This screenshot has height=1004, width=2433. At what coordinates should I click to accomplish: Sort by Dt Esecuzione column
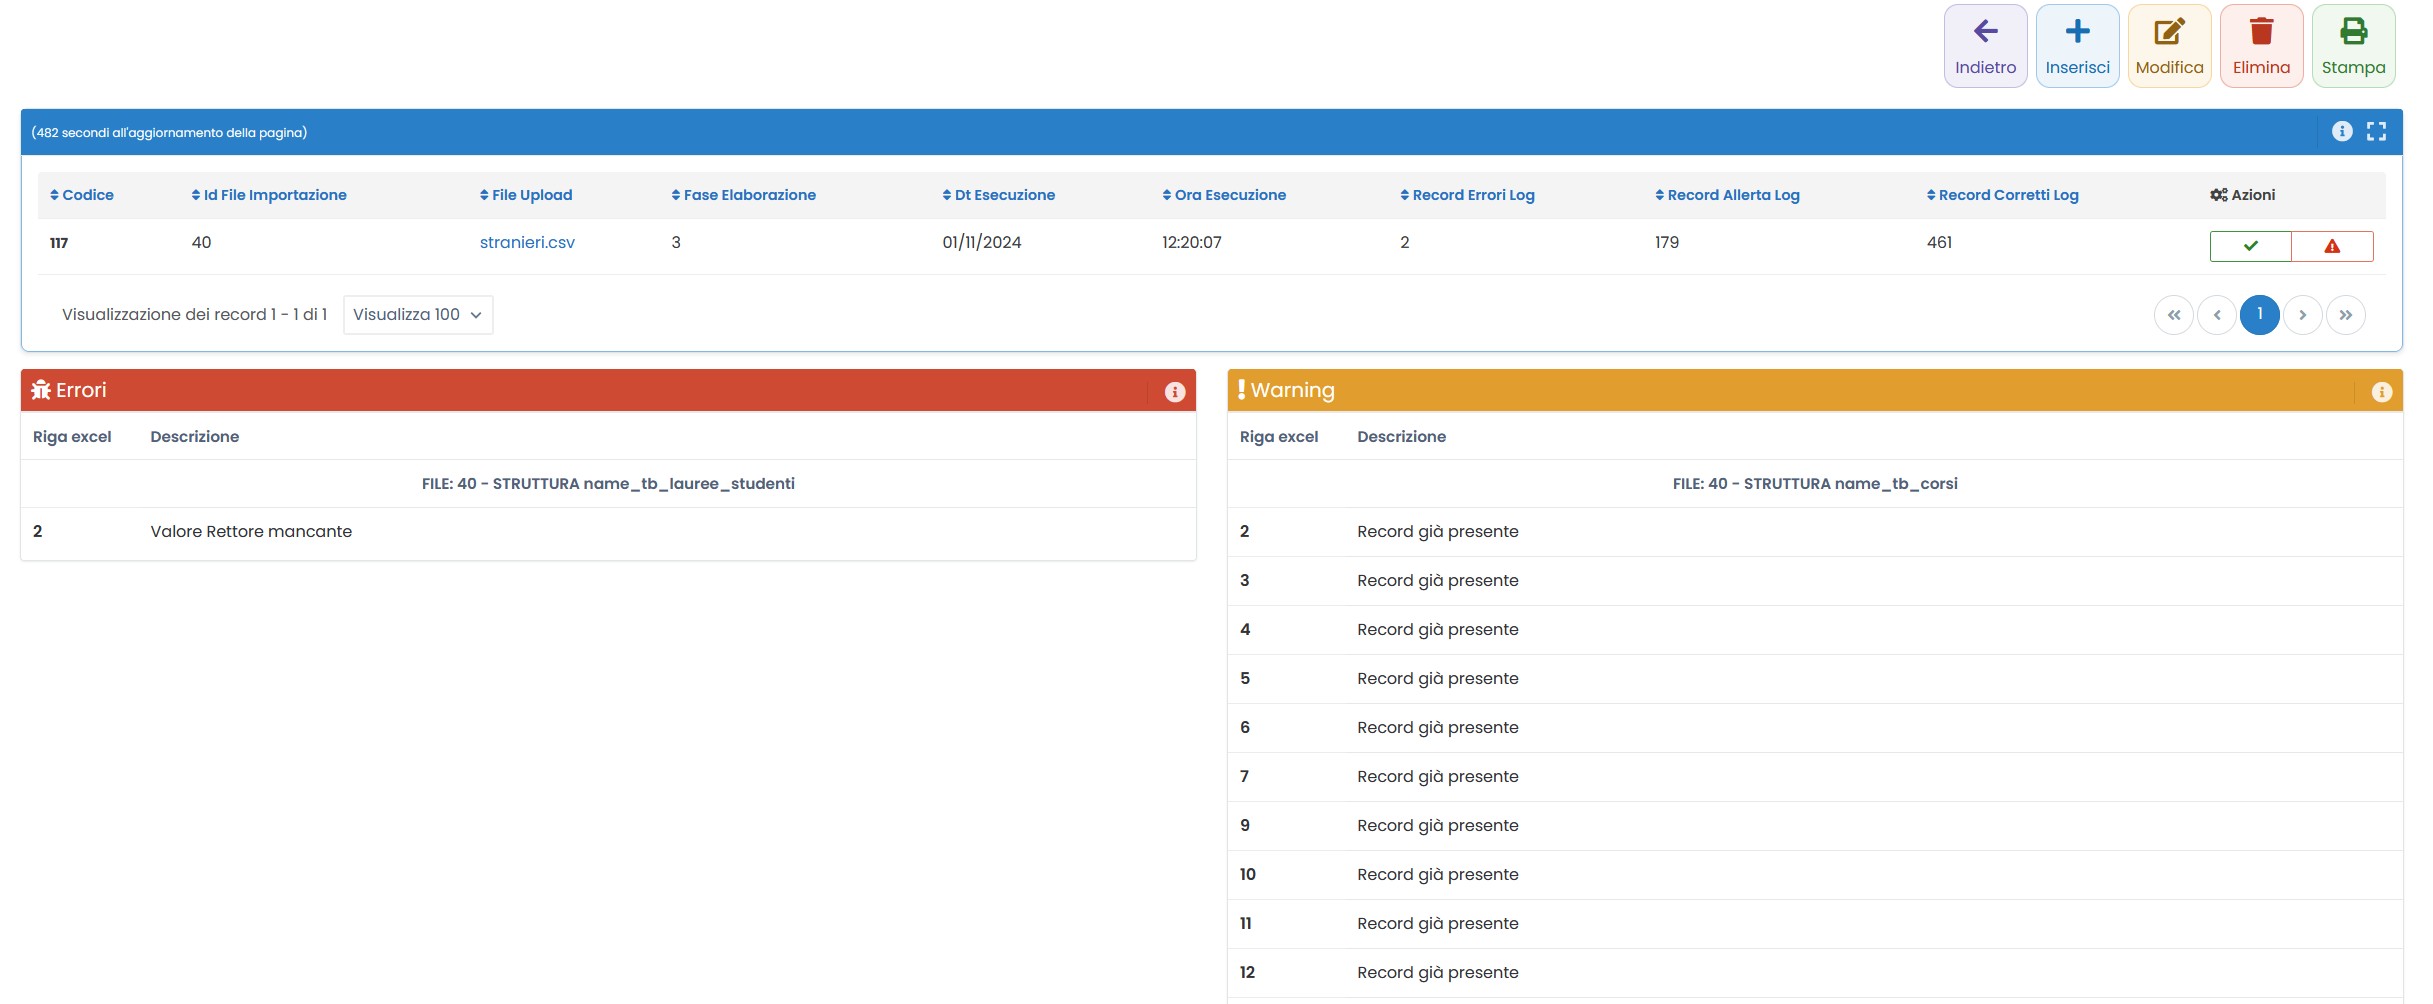coord(998,195)
